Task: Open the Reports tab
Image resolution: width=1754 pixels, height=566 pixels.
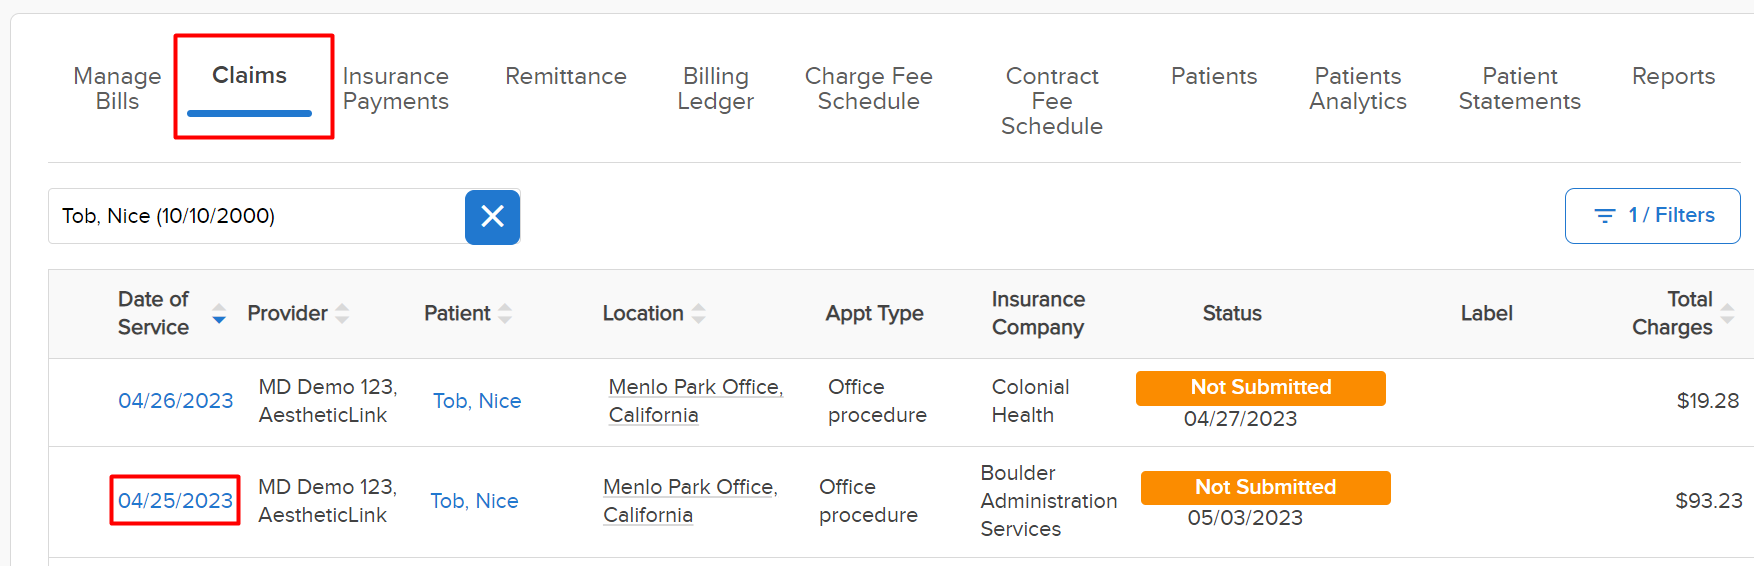Action: point(1673,76)
